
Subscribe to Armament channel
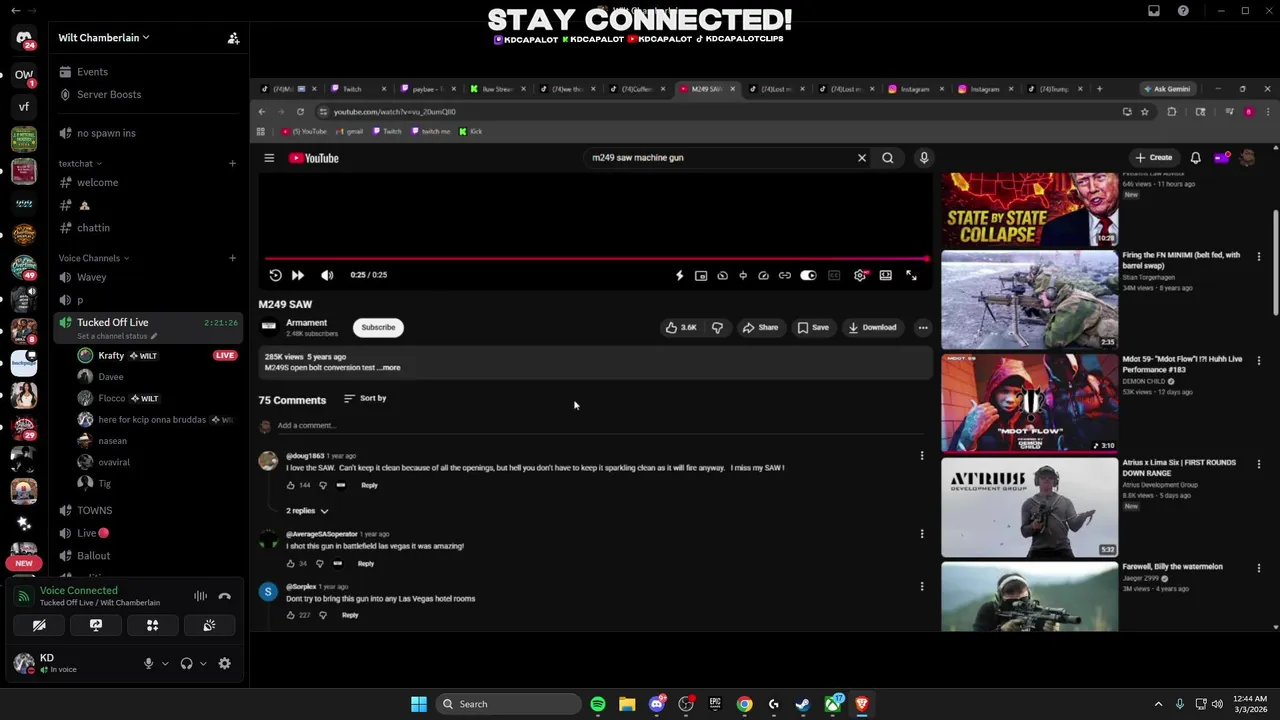[x=378, y=327]
